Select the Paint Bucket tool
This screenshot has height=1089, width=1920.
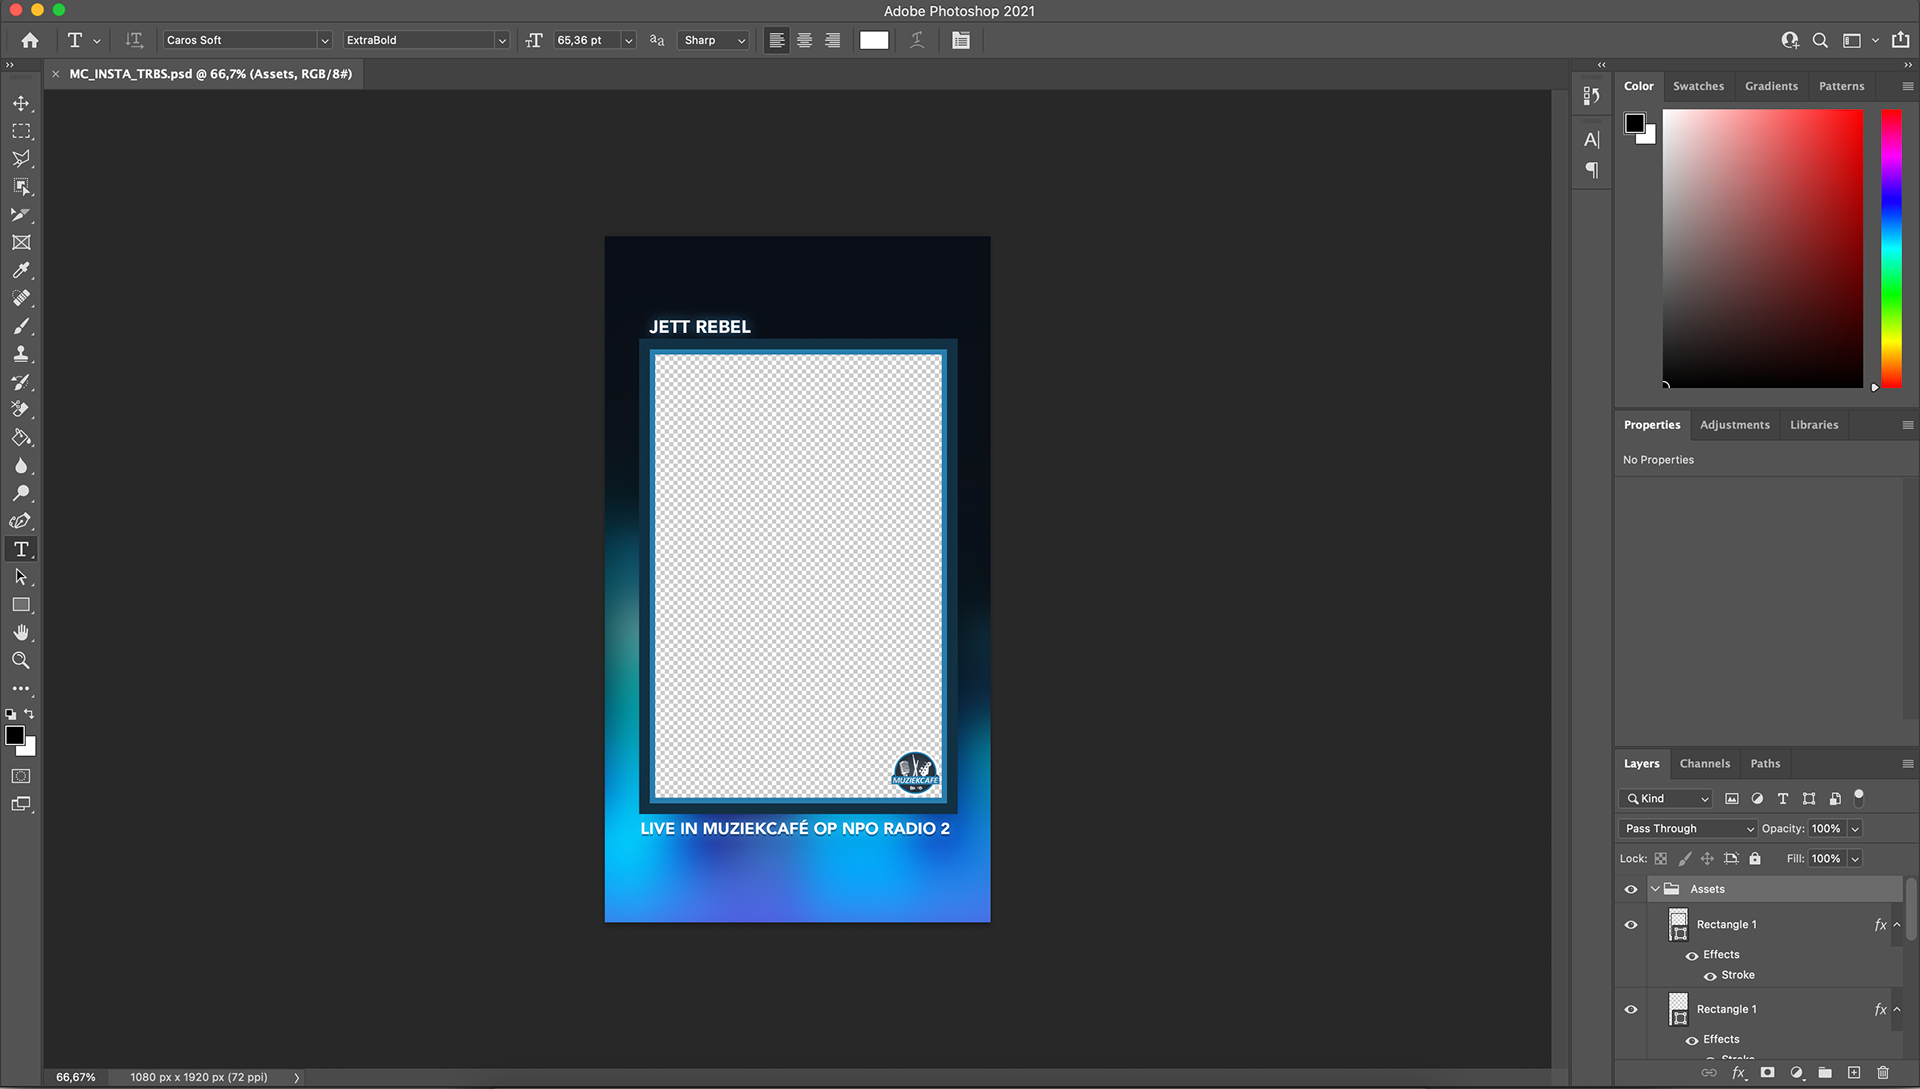[21, 438]
